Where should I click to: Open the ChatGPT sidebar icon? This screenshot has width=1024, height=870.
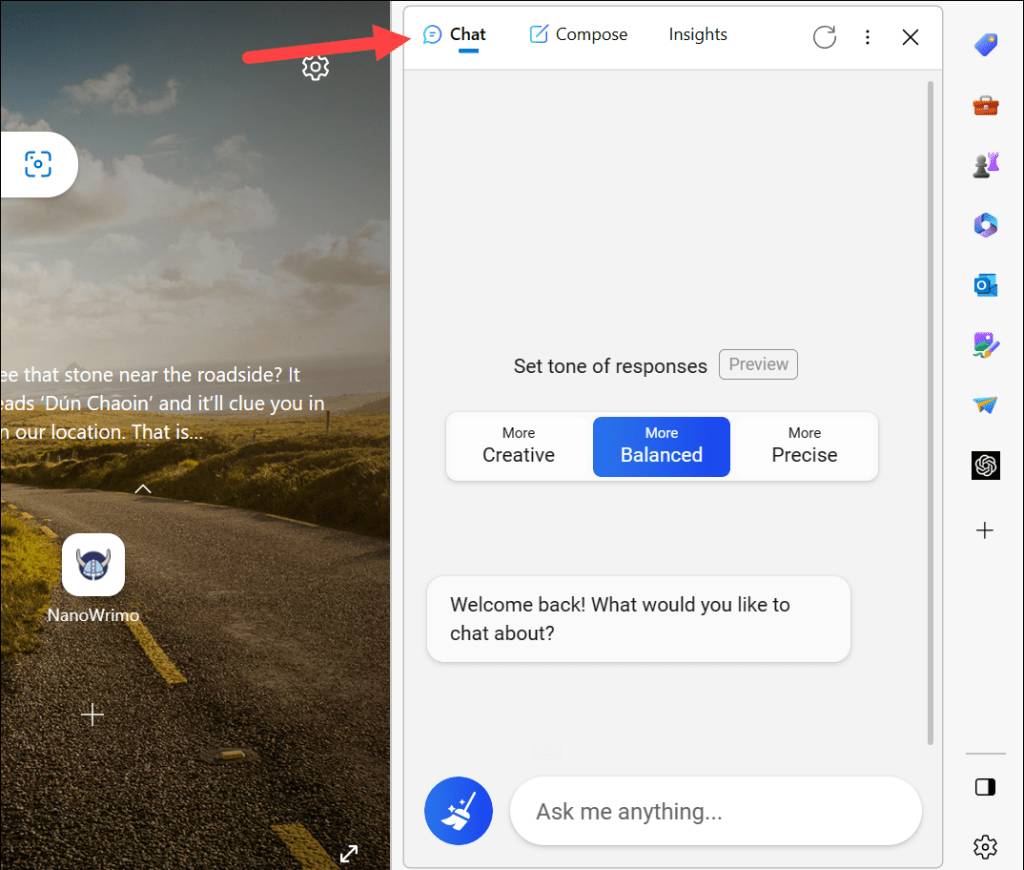pyautogui.click(x=985, y=465)
